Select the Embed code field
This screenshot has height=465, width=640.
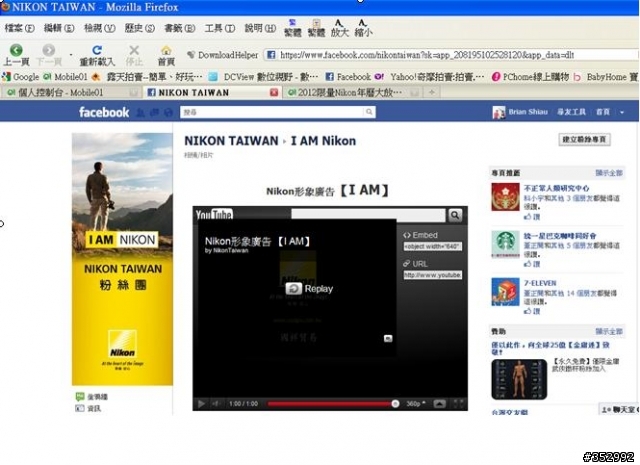pyautogui.click(x=433, y=247)
